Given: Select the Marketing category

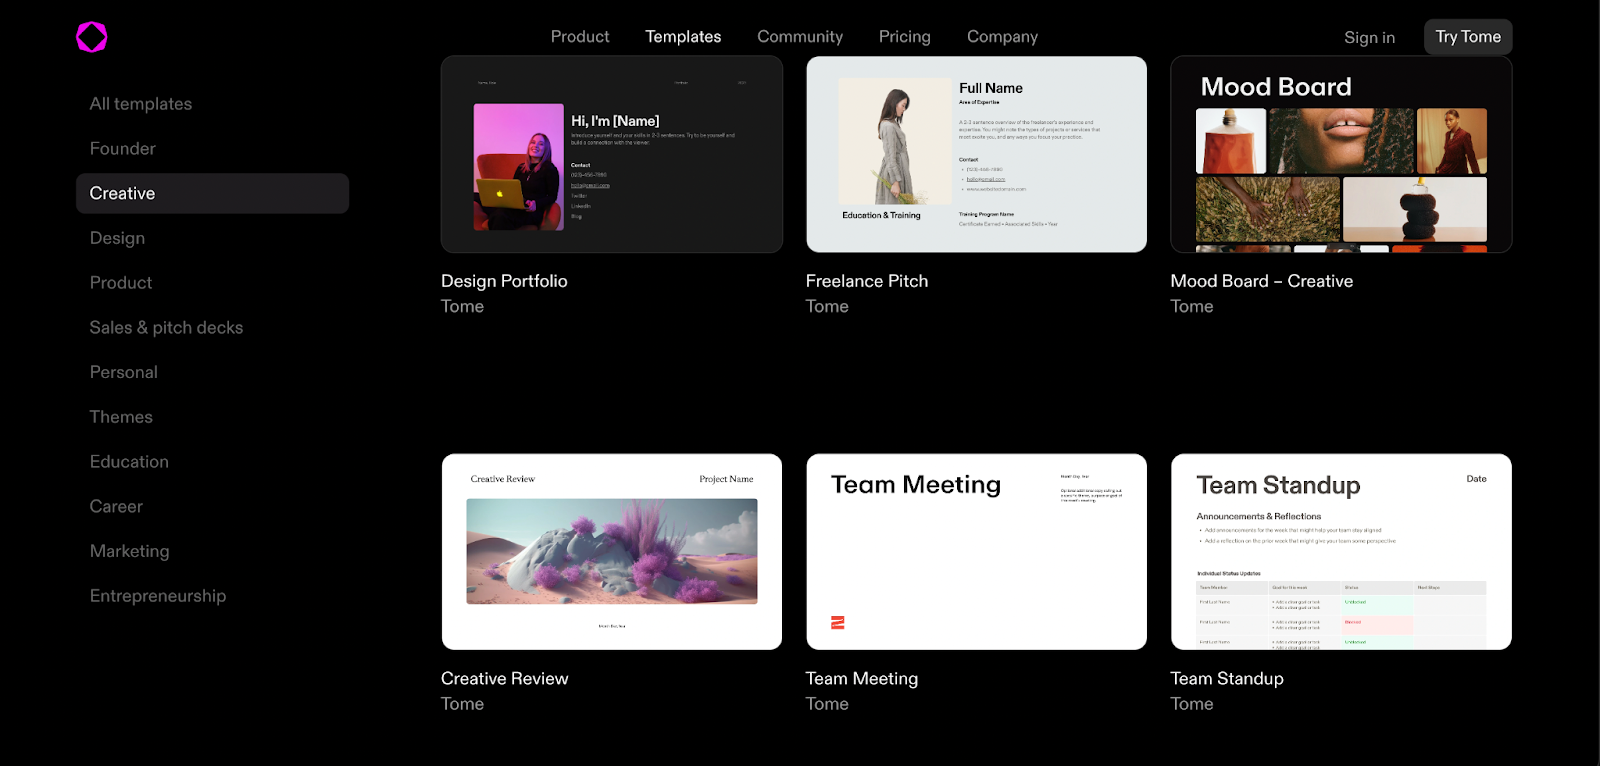Looking at the screenshot, I should 130,551.
